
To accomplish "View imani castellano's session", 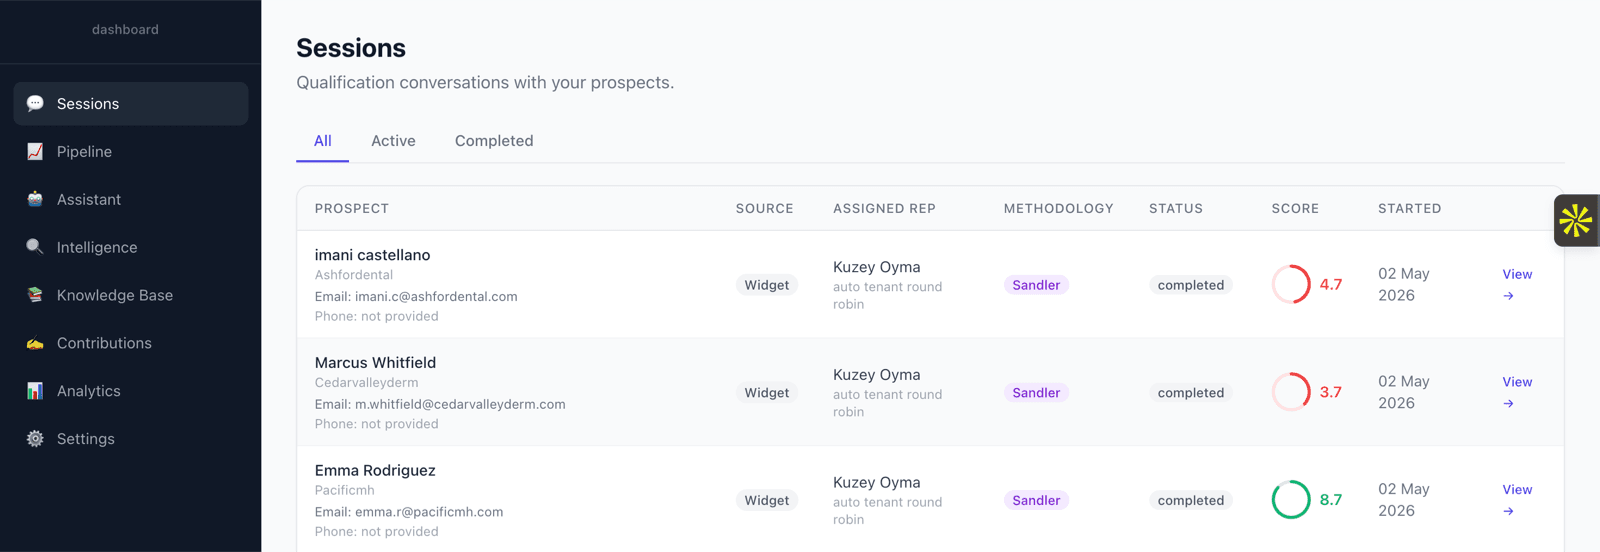I will coord(1517,284).
